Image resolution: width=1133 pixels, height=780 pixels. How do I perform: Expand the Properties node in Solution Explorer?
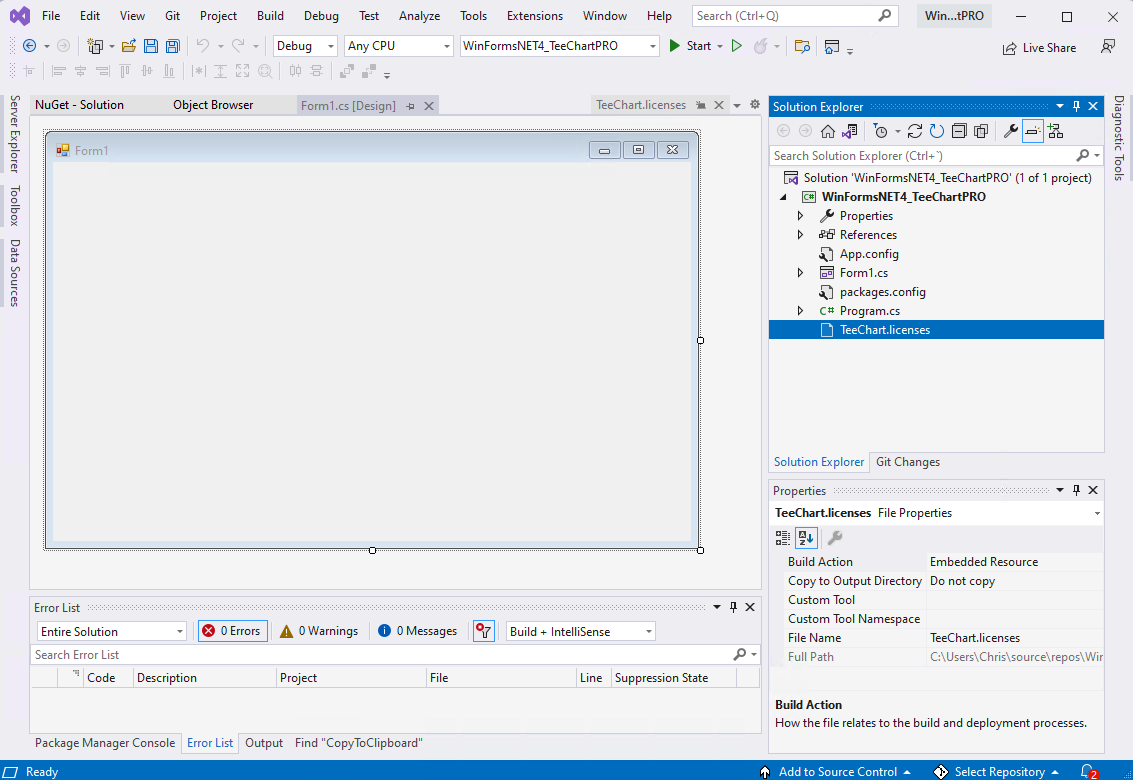point(800,215)
